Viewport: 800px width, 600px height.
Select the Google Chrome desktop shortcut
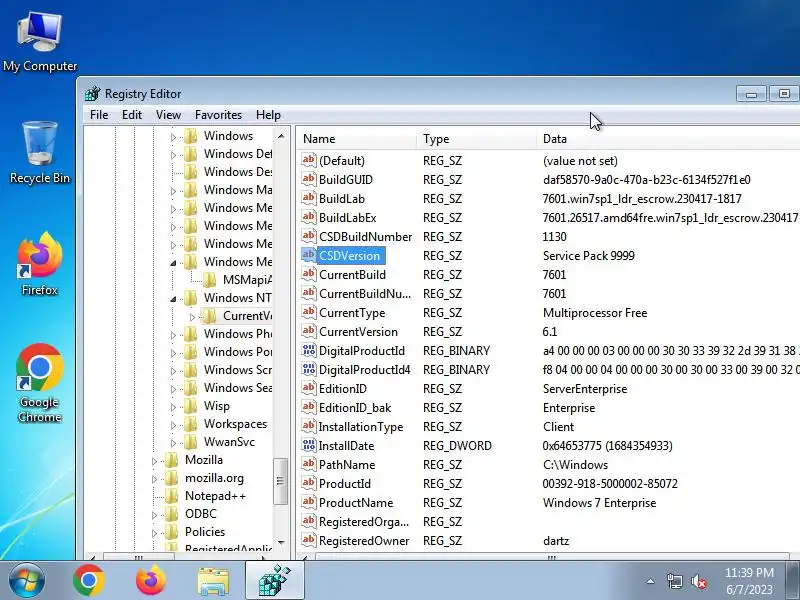pos(40,384)
